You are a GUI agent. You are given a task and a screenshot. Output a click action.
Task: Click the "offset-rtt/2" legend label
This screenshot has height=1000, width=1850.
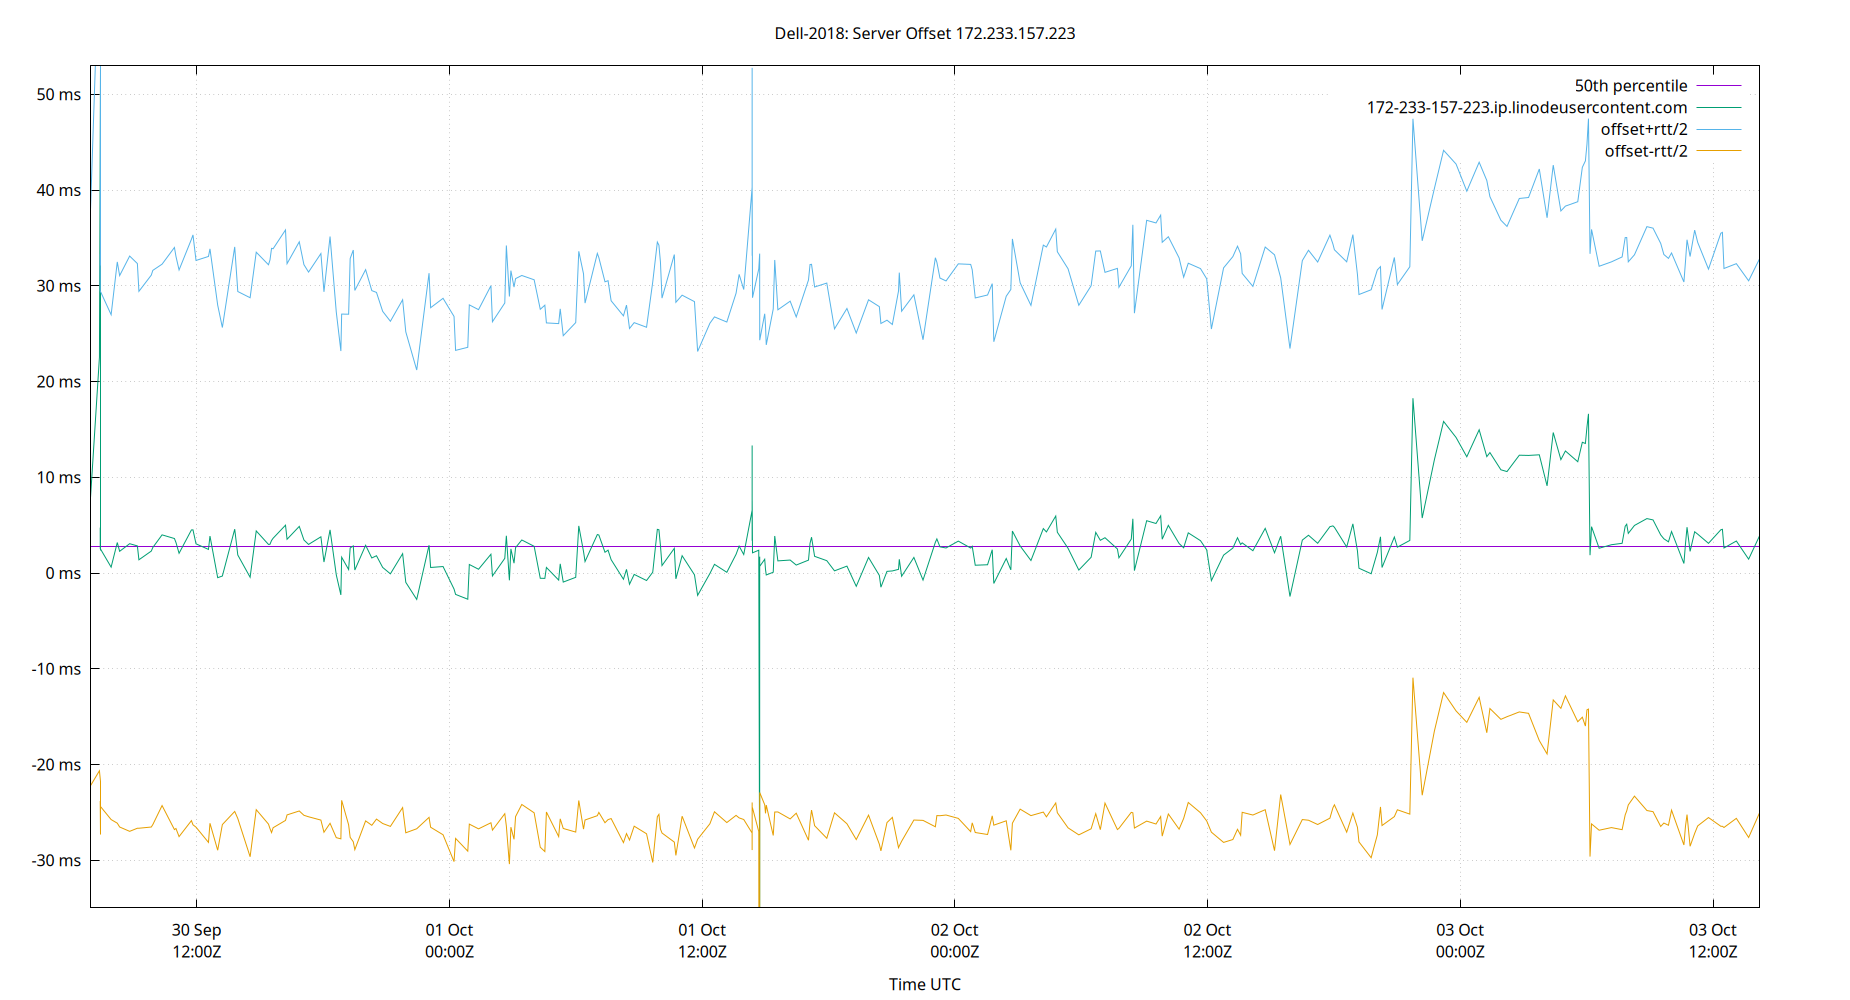tap(1646, 152)
